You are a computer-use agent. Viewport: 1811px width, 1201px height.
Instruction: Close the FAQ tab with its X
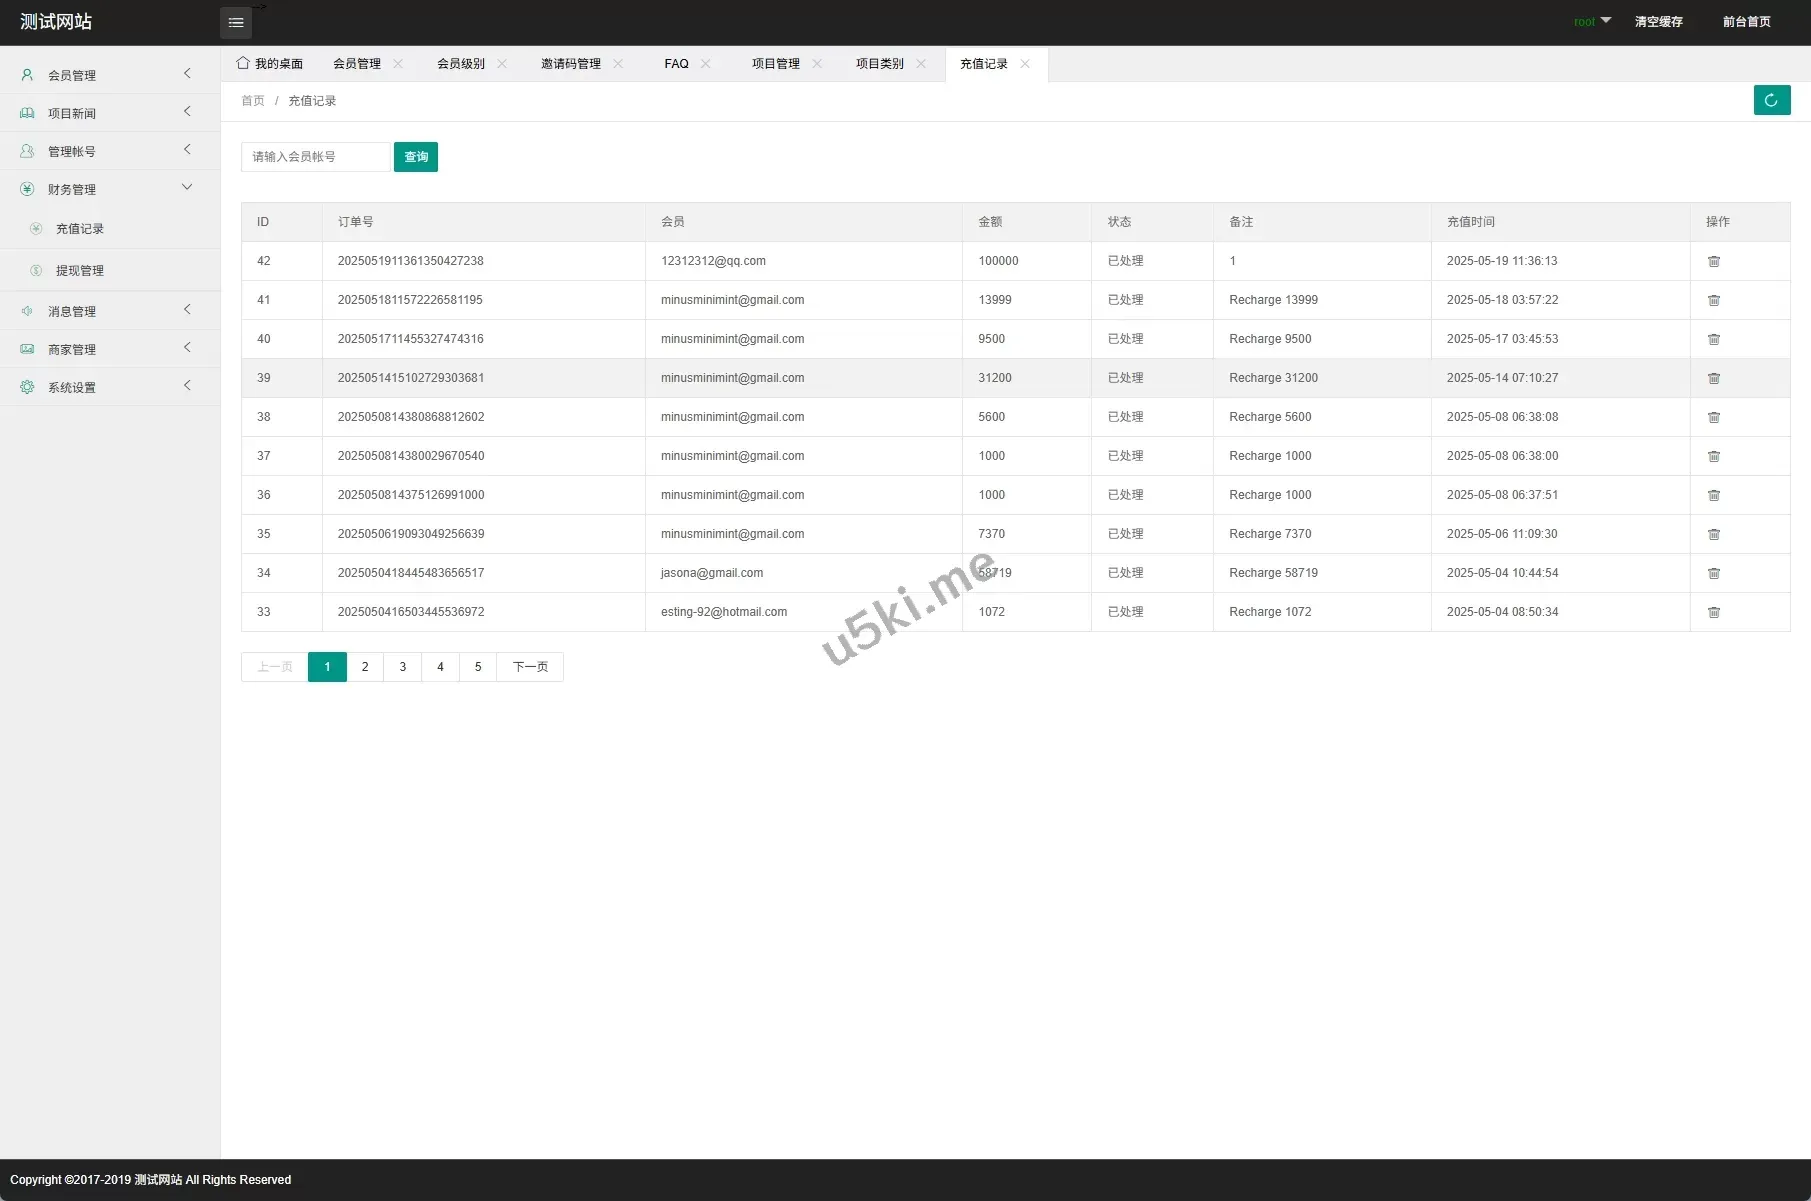pyautogui.click(x=706, y=64)
